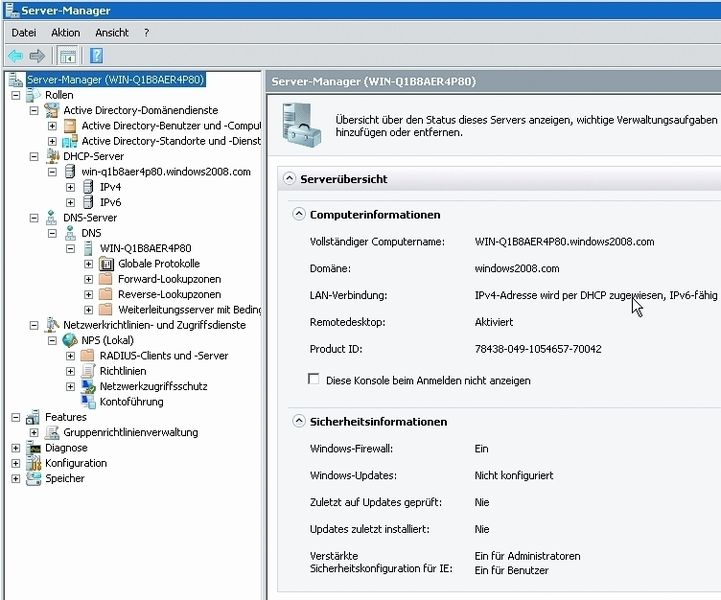Viewport: 721px width, 600px height.
Task: Check 'Diese Konsole beim Anmelden nicht anzeigen'
Action: pos(314,379)
